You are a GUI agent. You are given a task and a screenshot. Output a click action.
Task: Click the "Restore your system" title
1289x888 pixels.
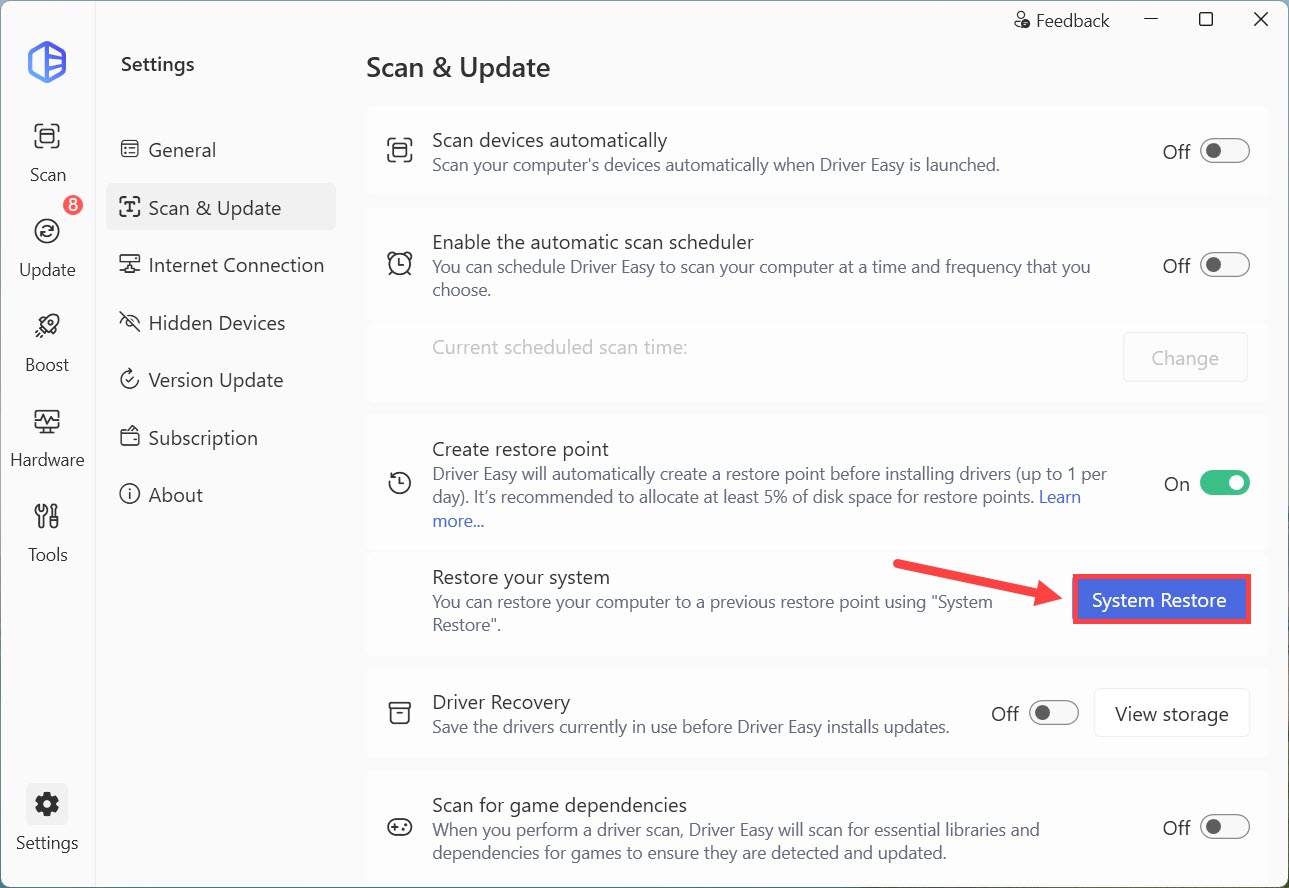pyautogui.click(x=521, y=577)
